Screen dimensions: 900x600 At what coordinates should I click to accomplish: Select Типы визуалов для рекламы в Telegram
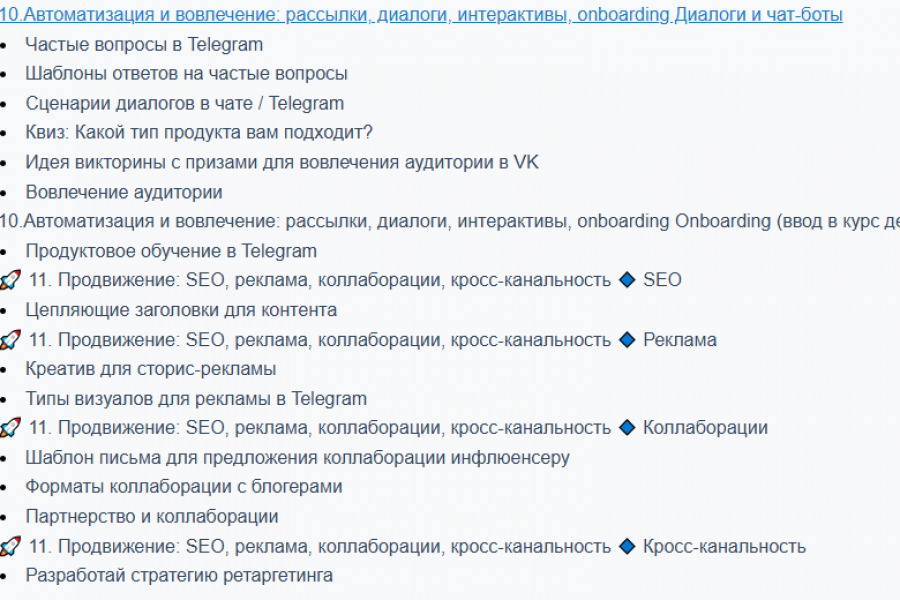coord(196,399)
